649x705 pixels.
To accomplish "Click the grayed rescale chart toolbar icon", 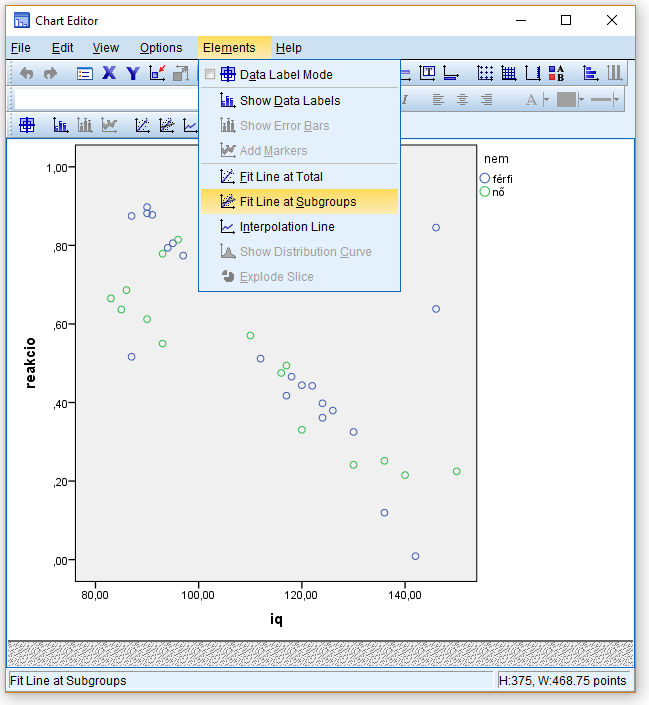I will click(181, 73).
